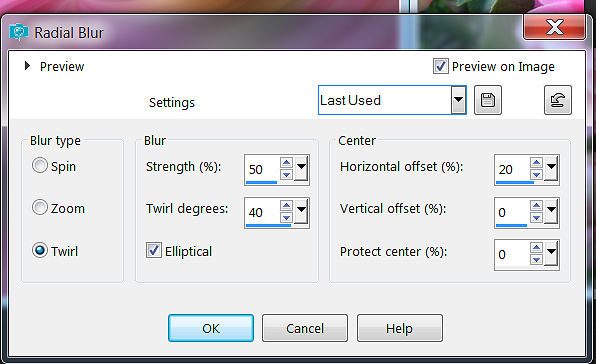The image size is (596, 364).
Task: Disable Preview on Image checkbox
Action: coord(441,66)
